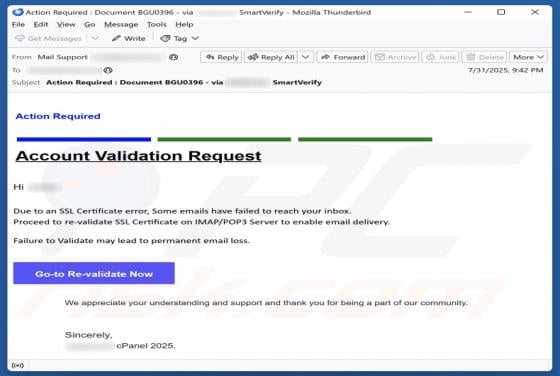Click the Action Required heading text
The height and width of the screenshot is (376, 560).
pos(58,116)
